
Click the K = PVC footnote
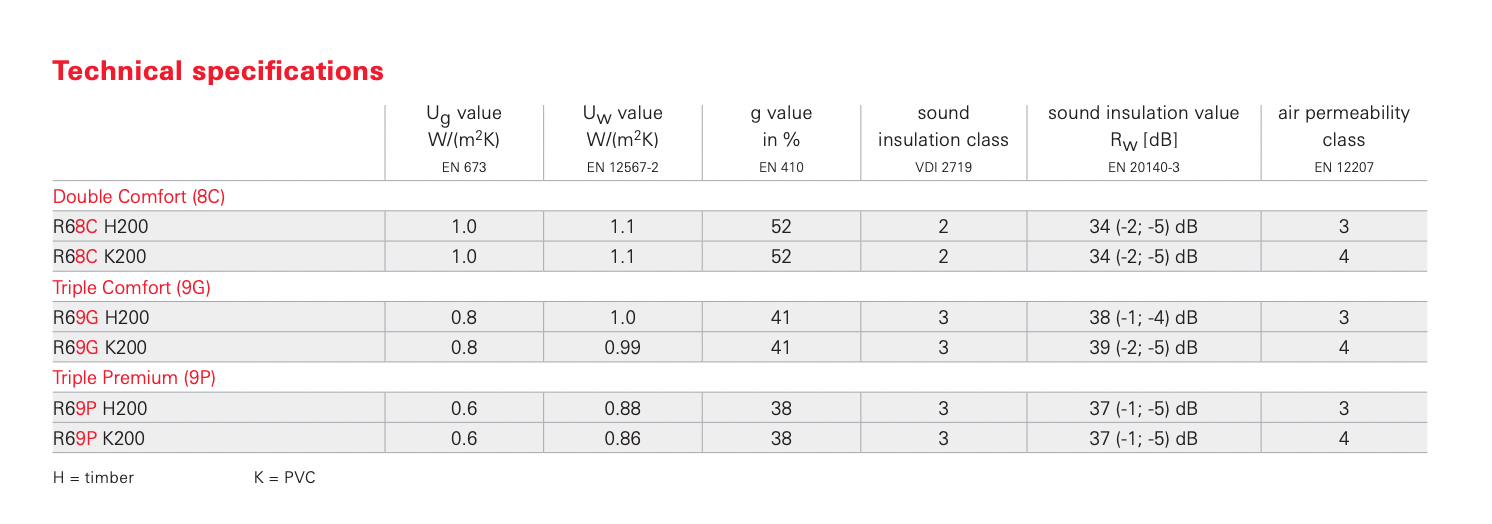point(285,478)
